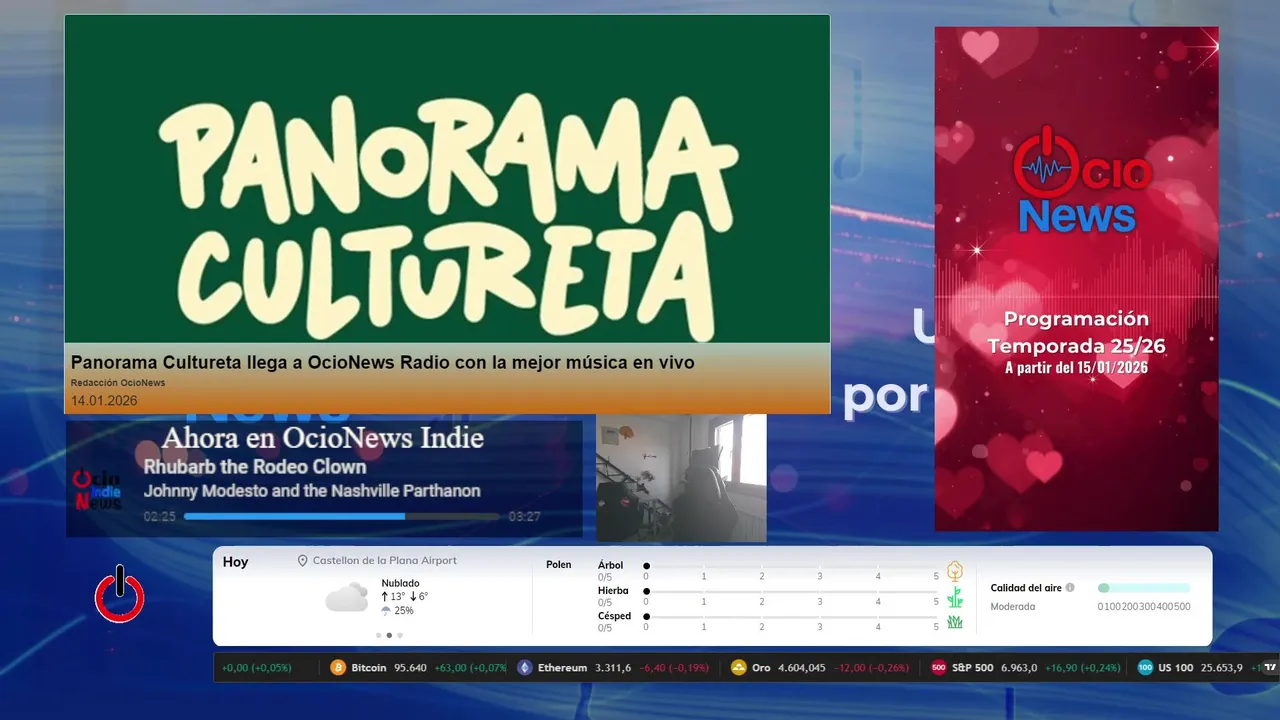Click the Ahora en OcioNews Indie heading

coord(323,438)
